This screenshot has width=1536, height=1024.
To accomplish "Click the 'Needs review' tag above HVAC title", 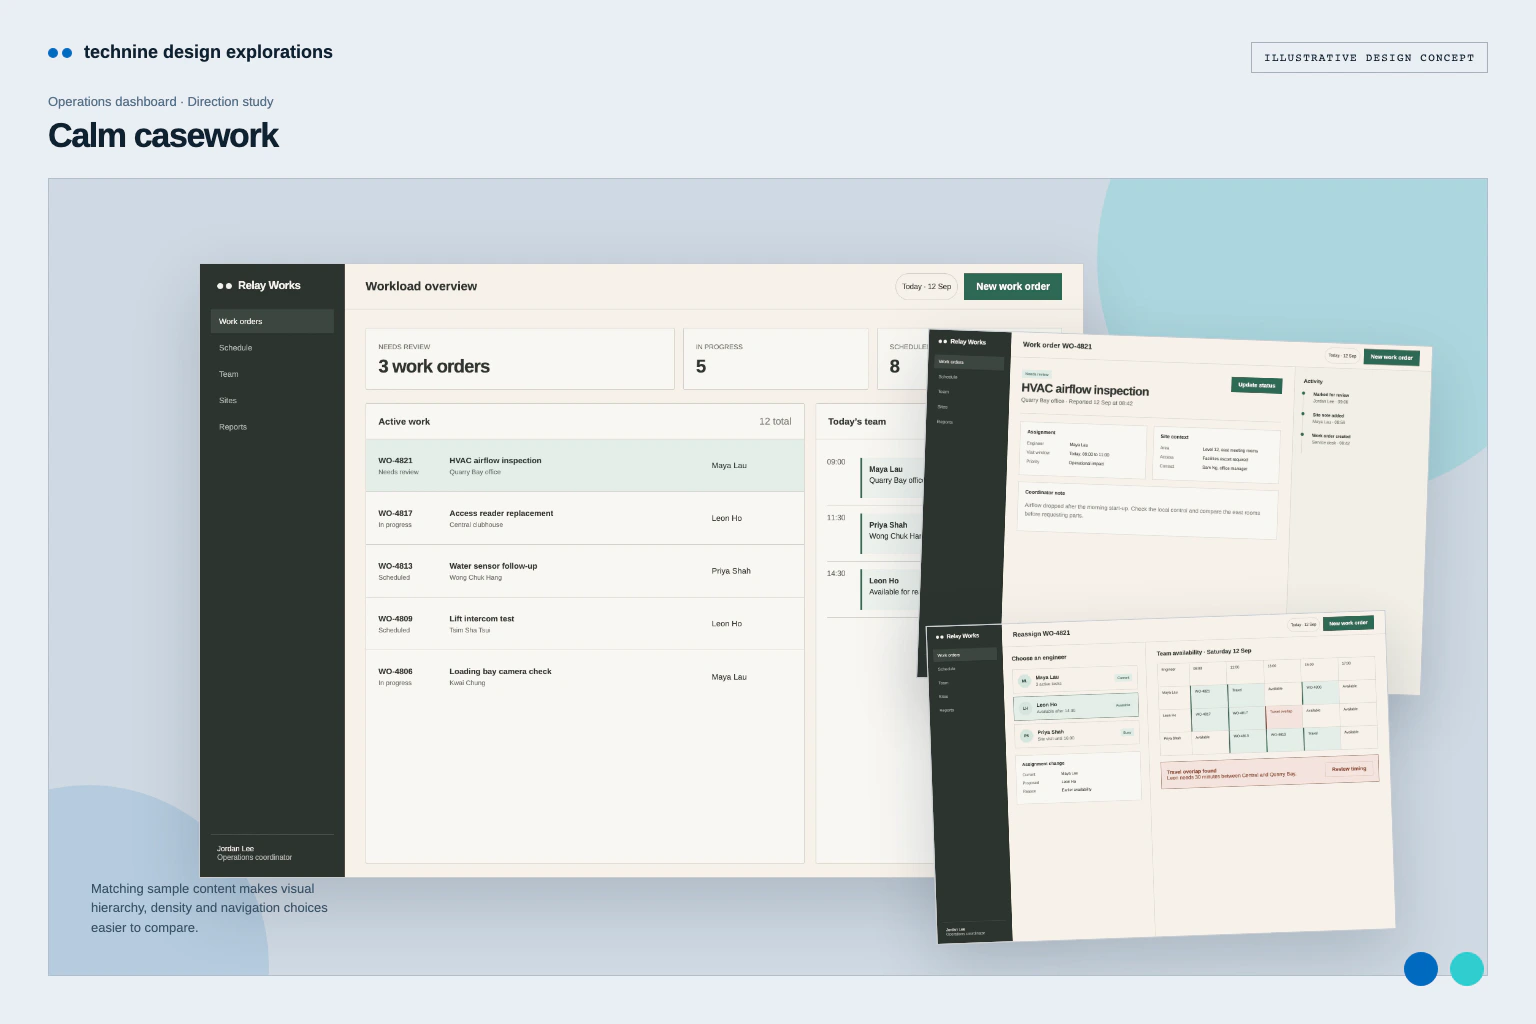I will point(1037,374).
